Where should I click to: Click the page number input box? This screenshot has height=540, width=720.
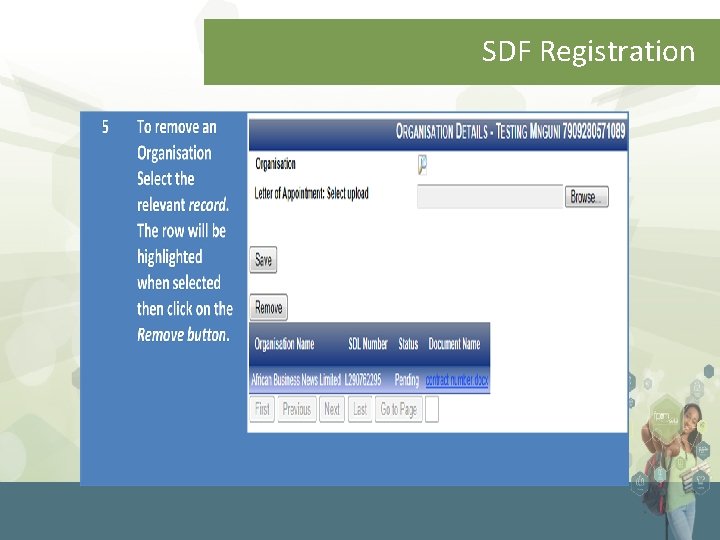point(432,409)
